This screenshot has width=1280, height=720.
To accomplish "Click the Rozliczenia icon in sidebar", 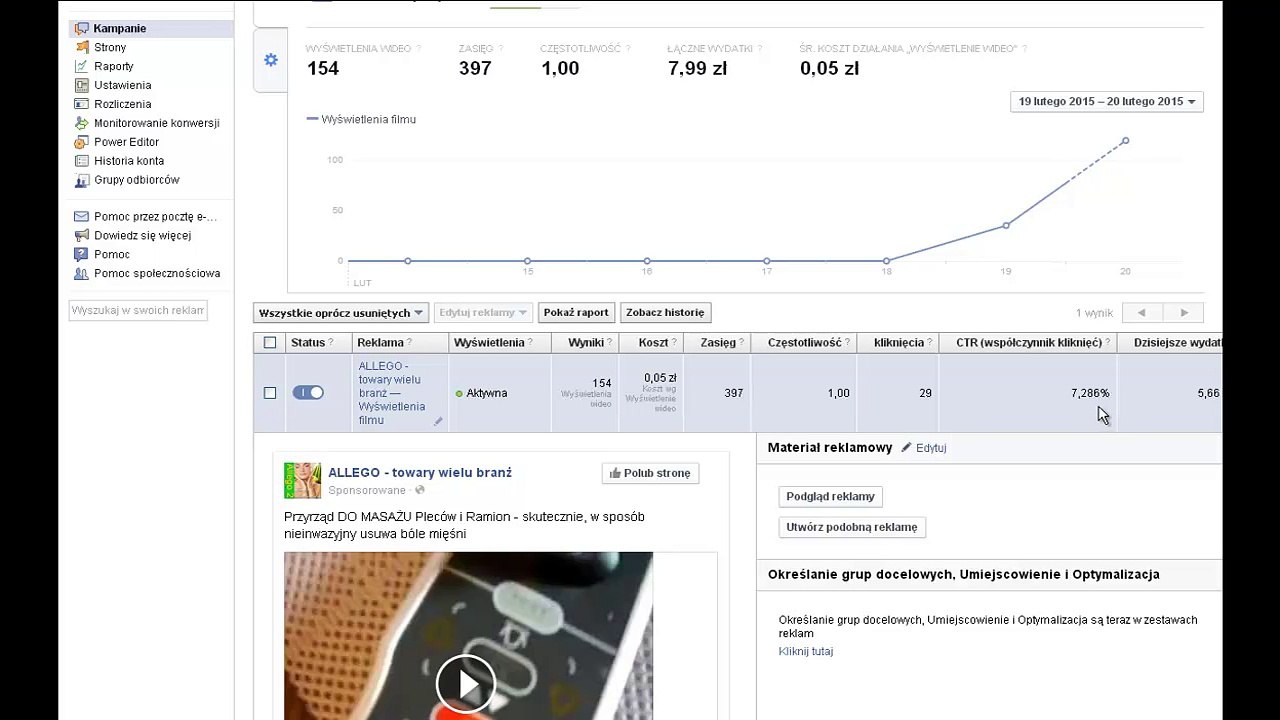I will [82, 104].
